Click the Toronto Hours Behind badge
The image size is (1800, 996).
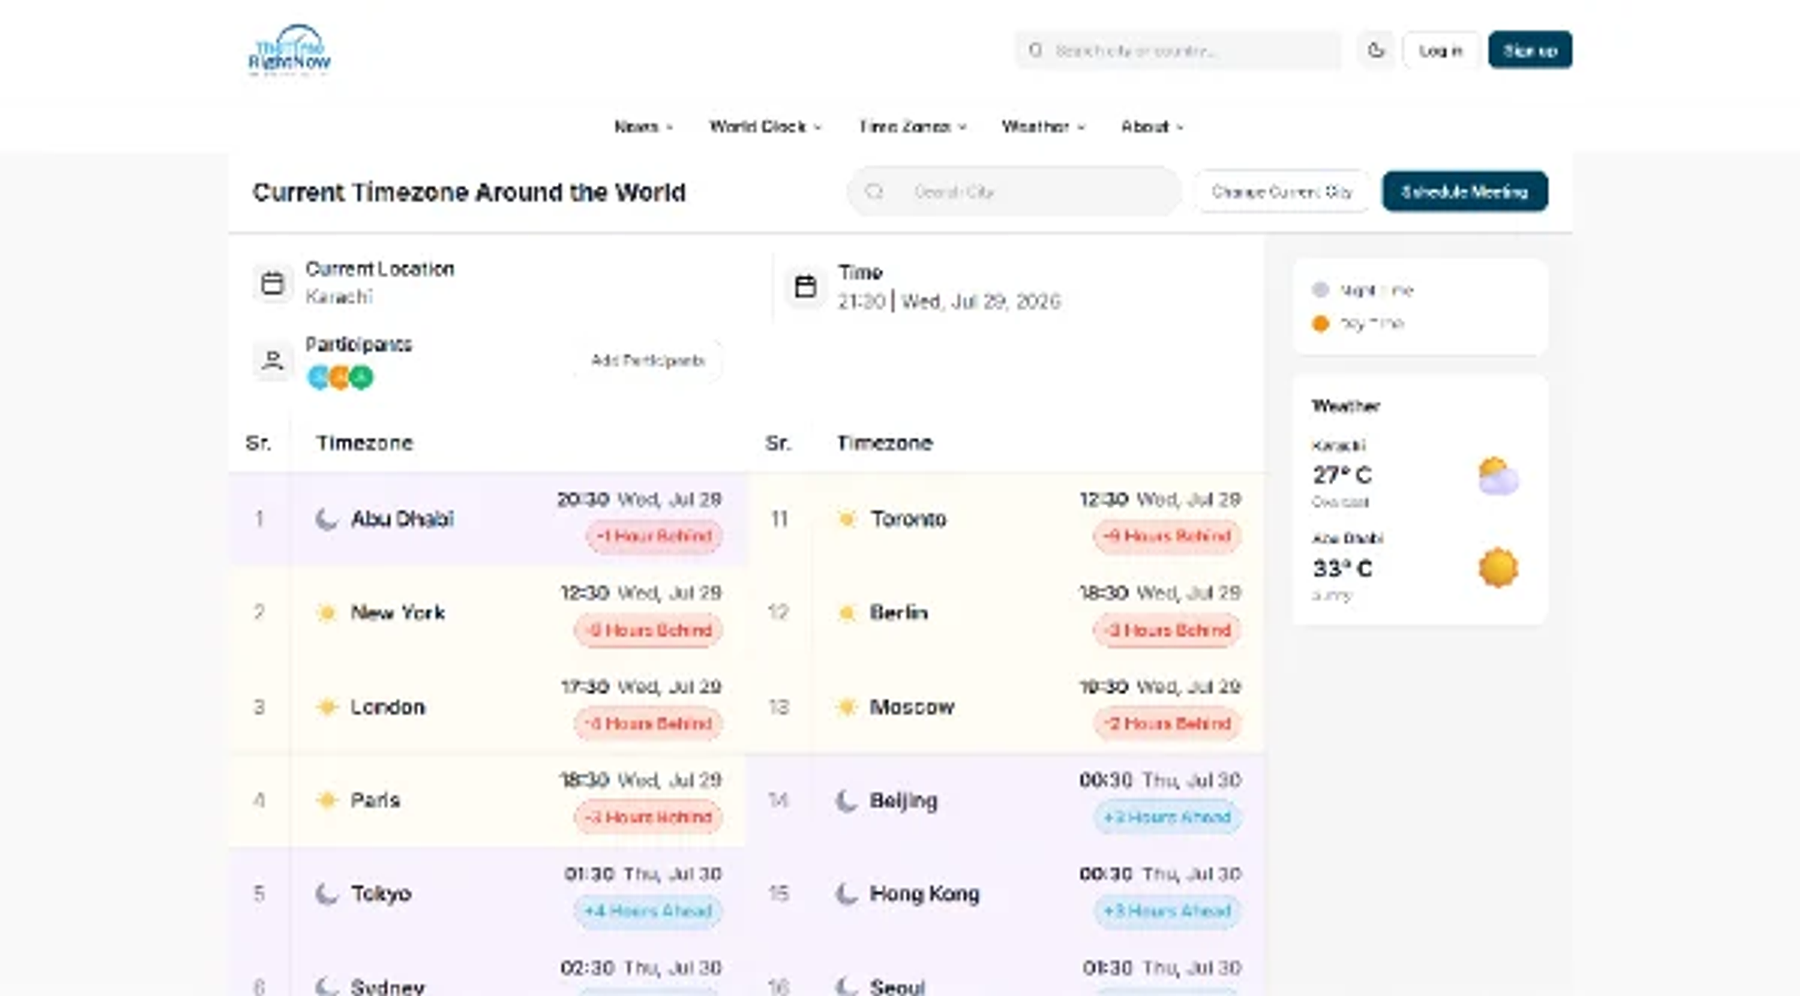pyautogui.click(x=1167, y=536)
